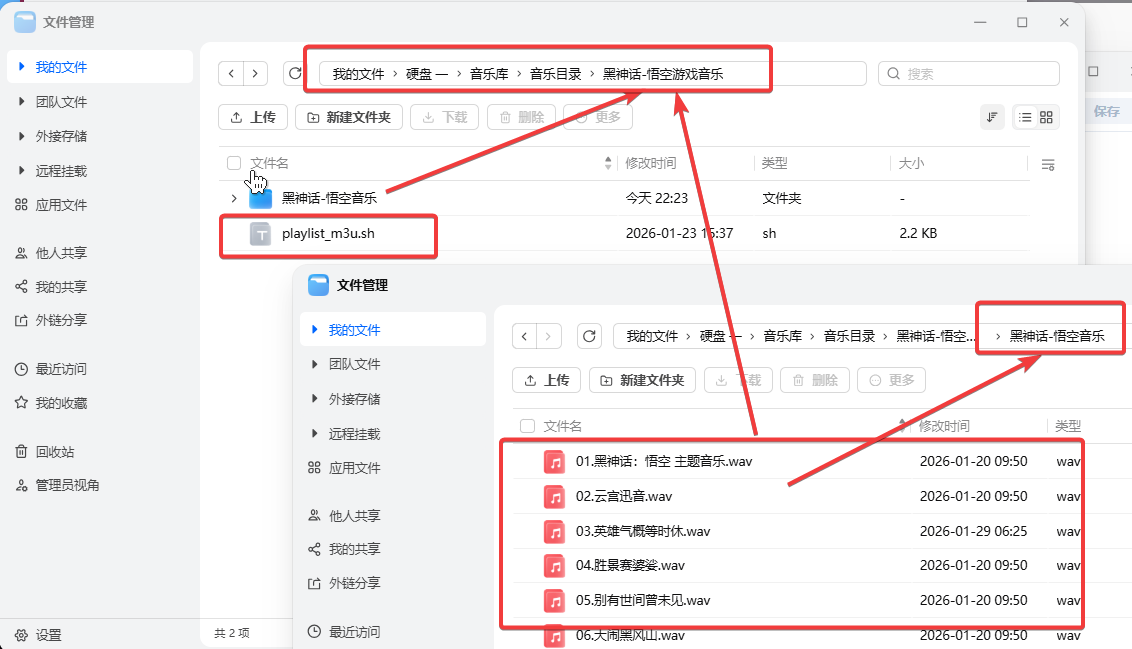This screenshot has width=1132, height=649.
Task: Create a new folder in the rear window
Action: 349,117
